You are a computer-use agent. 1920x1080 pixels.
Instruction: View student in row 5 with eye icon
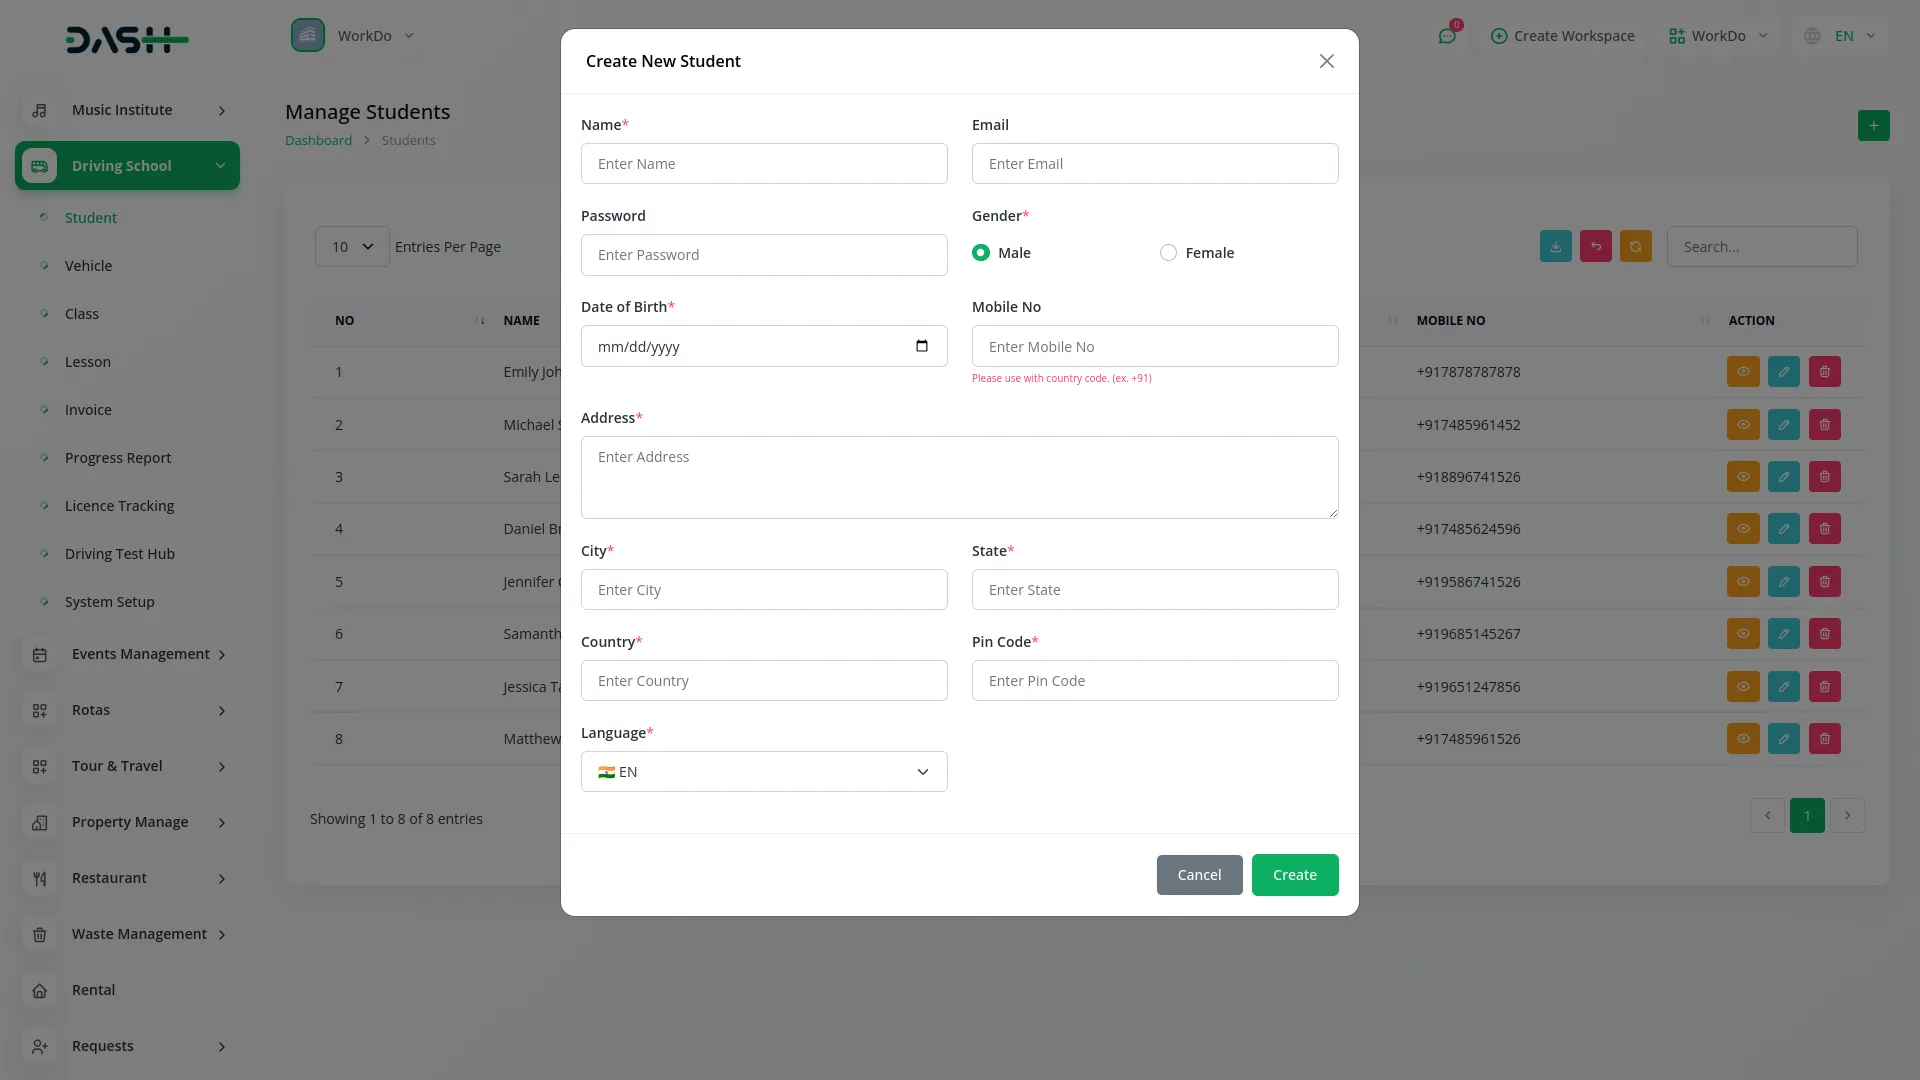click(1742, 582)
